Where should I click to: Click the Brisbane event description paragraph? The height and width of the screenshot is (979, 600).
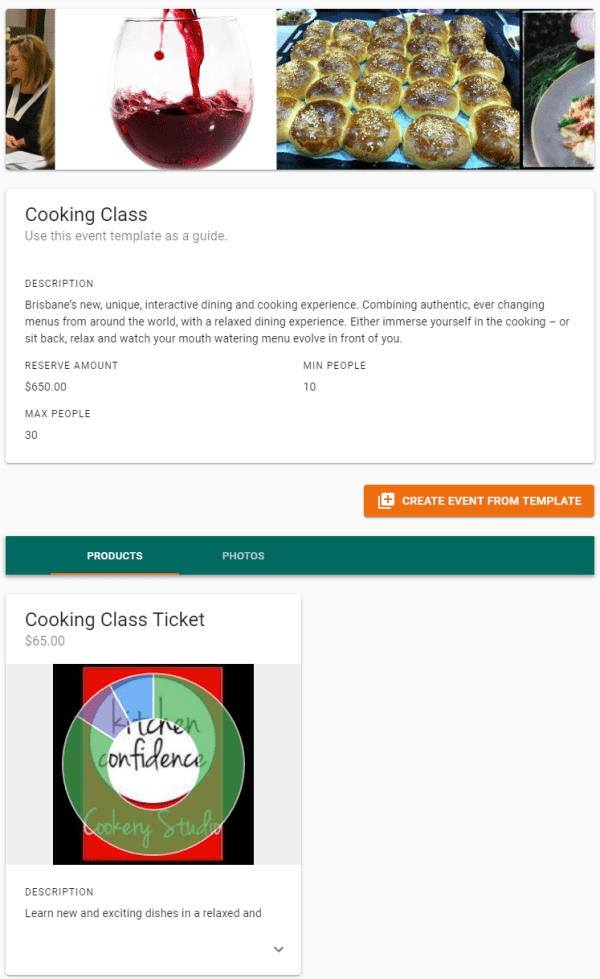[298, 321]
